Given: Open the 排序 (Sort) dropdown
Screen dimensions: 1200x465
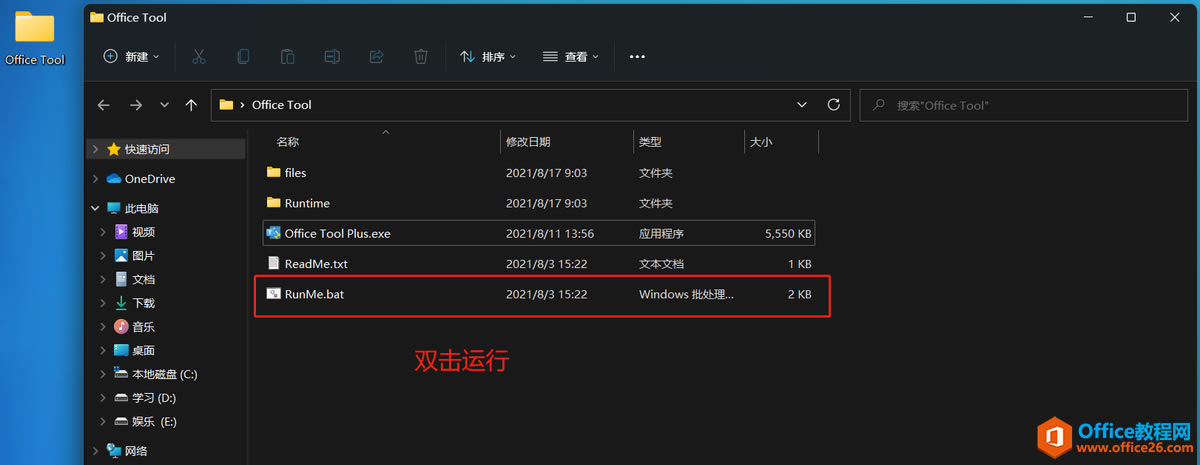Looking at the screenshot, I should coord(488,57).
